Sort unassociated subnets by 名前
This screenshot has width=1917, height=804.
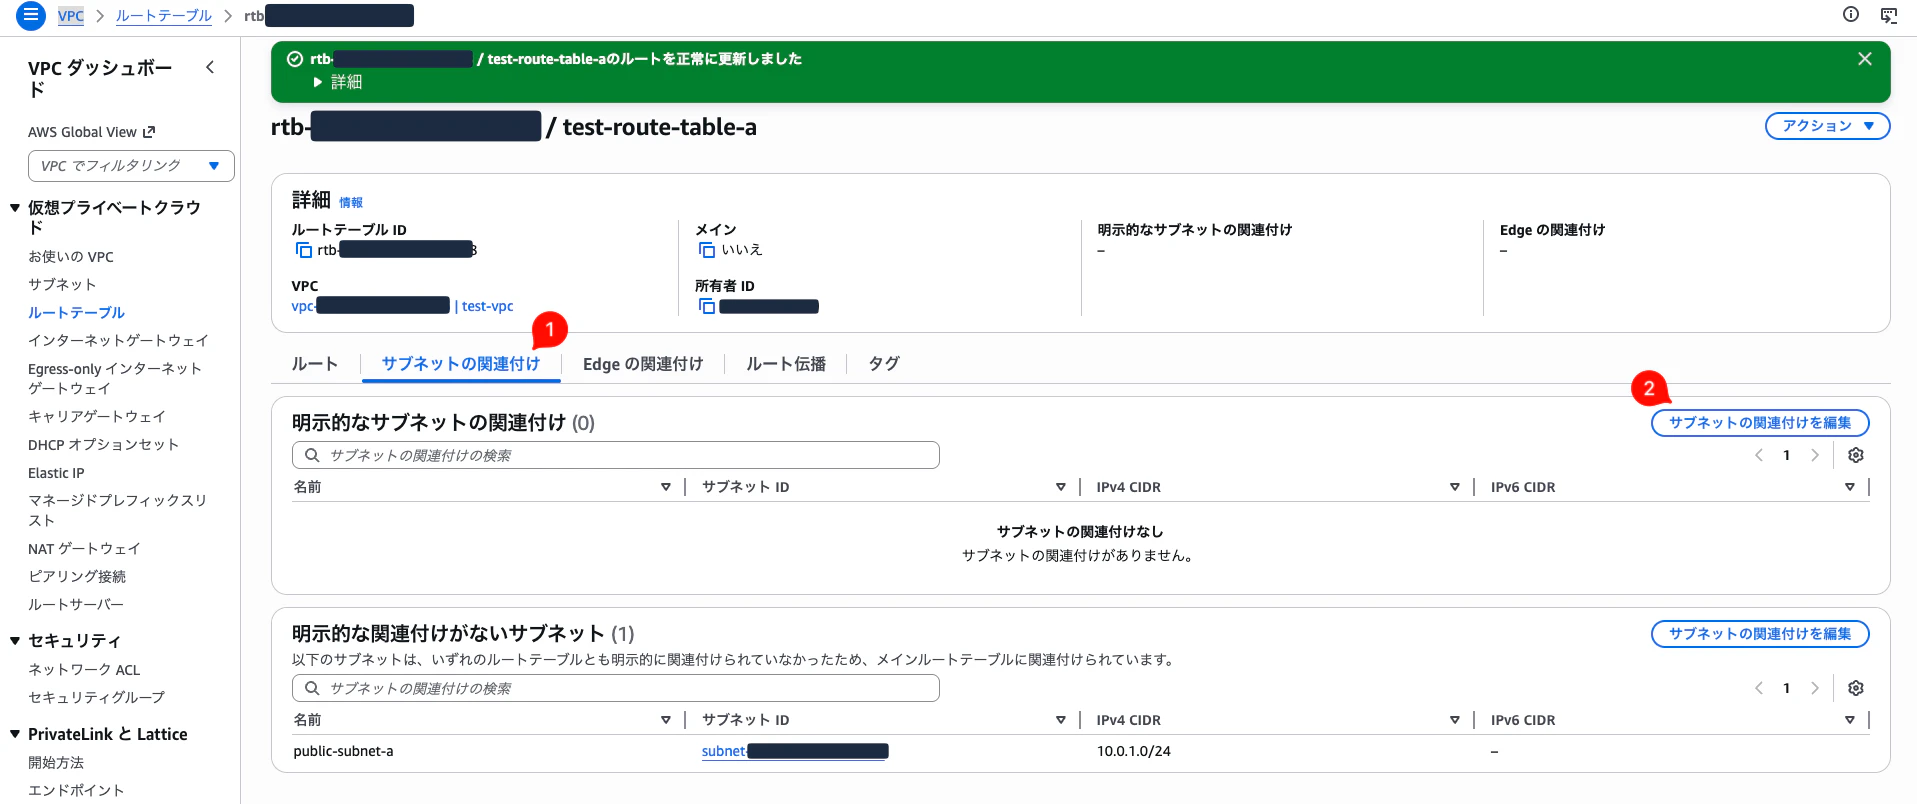pos(666,720)
